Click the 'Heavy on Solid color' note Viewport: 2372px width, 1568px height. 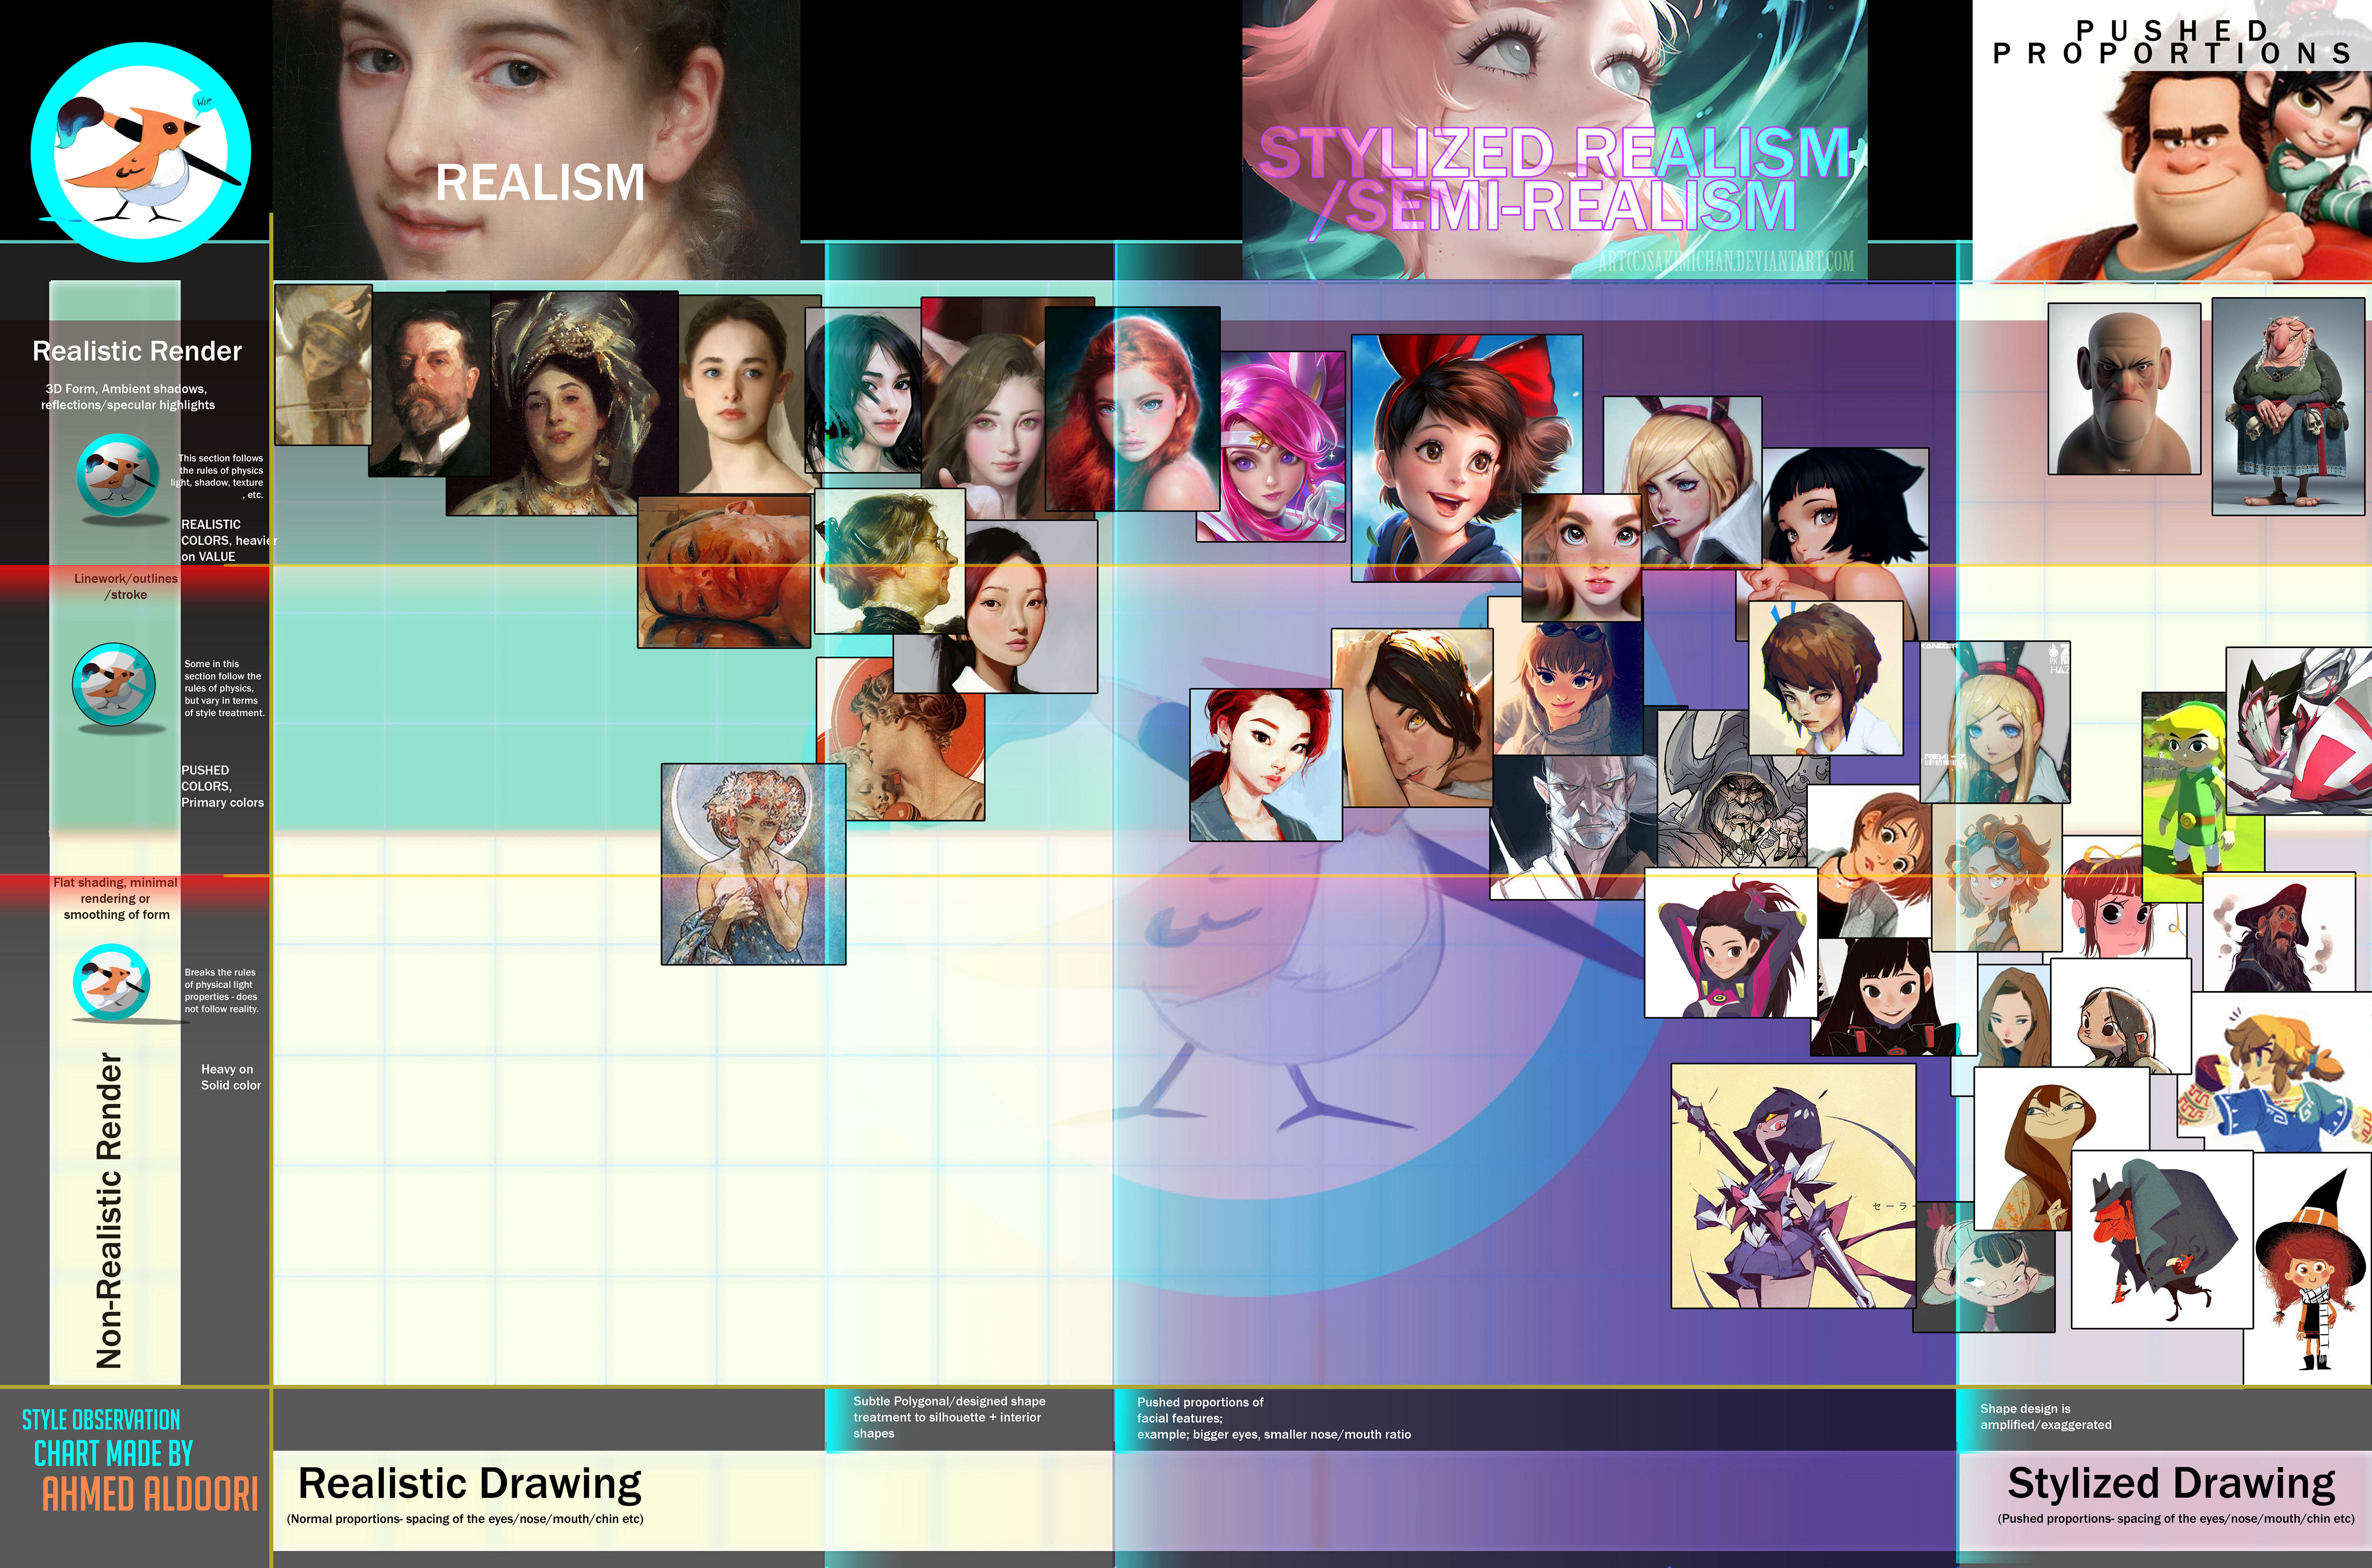point(230,1077)
